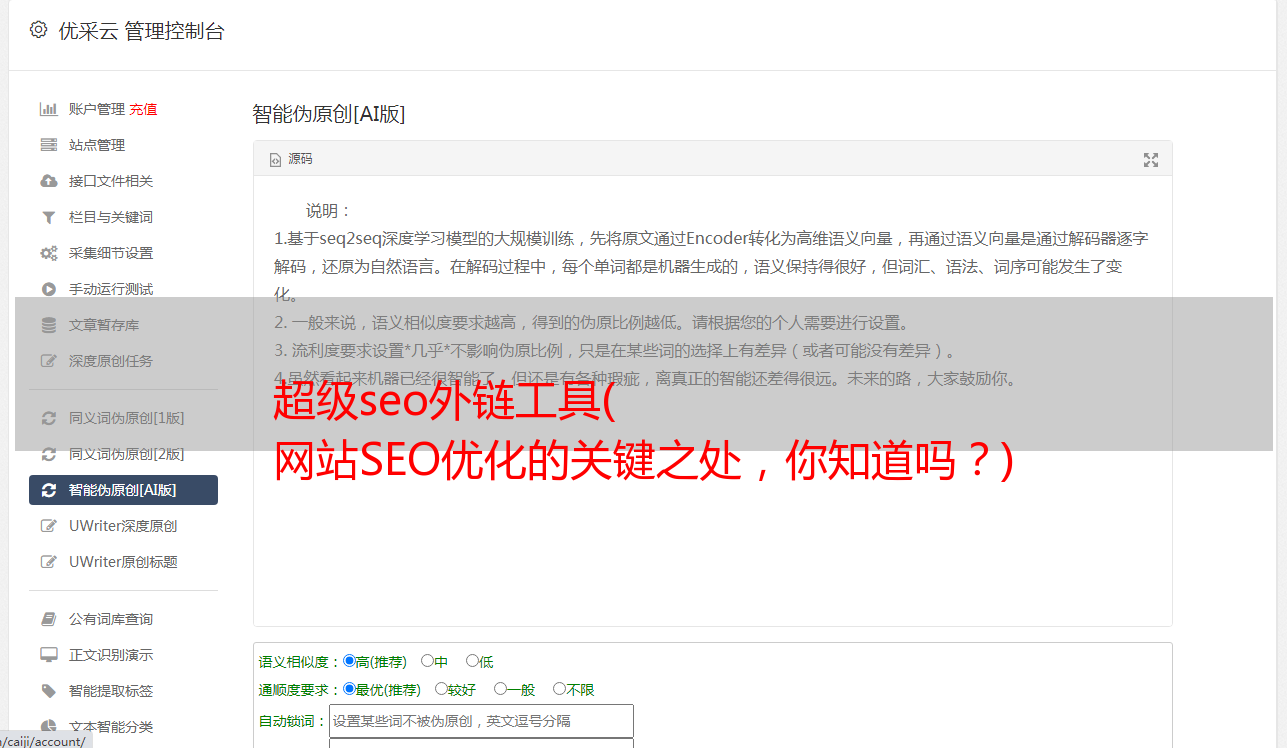1287x748 pixels.
Task: Select 一般 for 通顺度要求
Action: click(500, 689)
